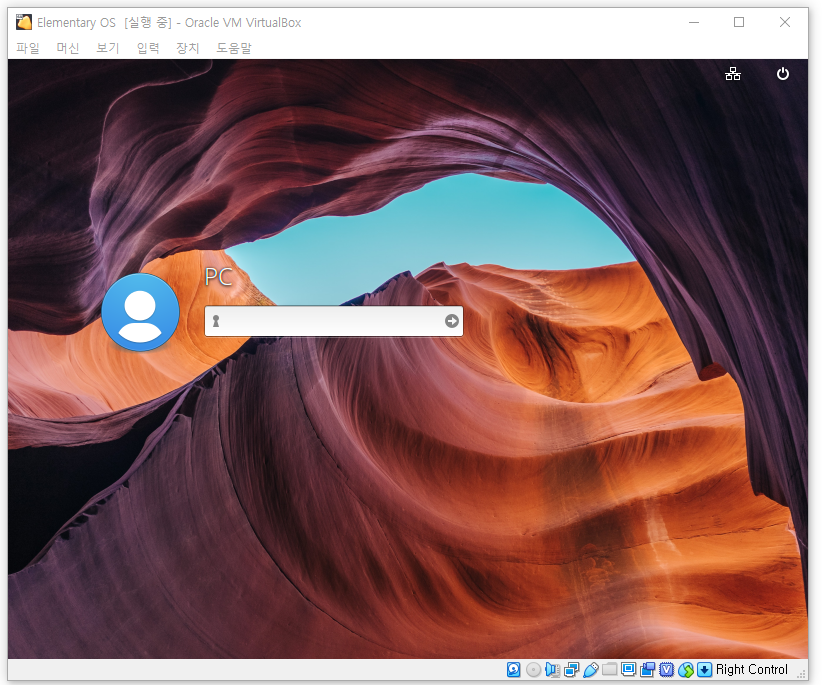824x685 pixels.
Task: Open the 머신 menu
Action: [x=68, y=48]
